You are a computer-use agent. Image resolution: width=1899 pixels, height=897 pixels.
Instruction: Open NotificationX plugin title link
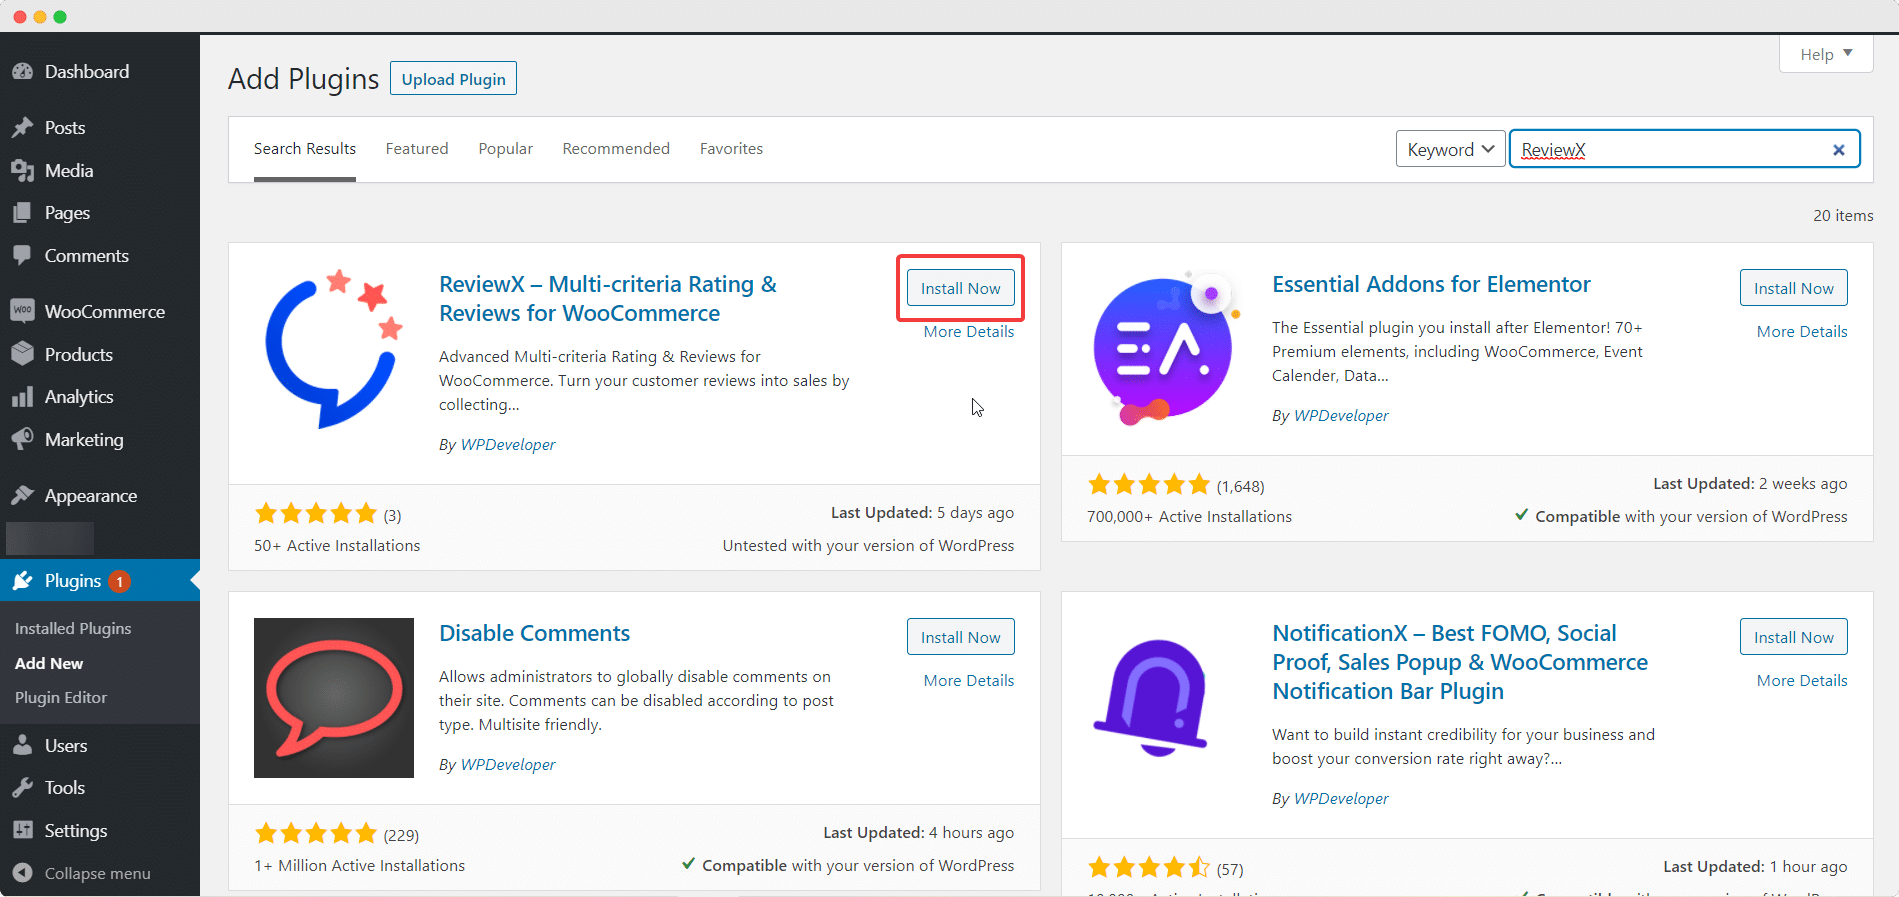click(1460, 662)
